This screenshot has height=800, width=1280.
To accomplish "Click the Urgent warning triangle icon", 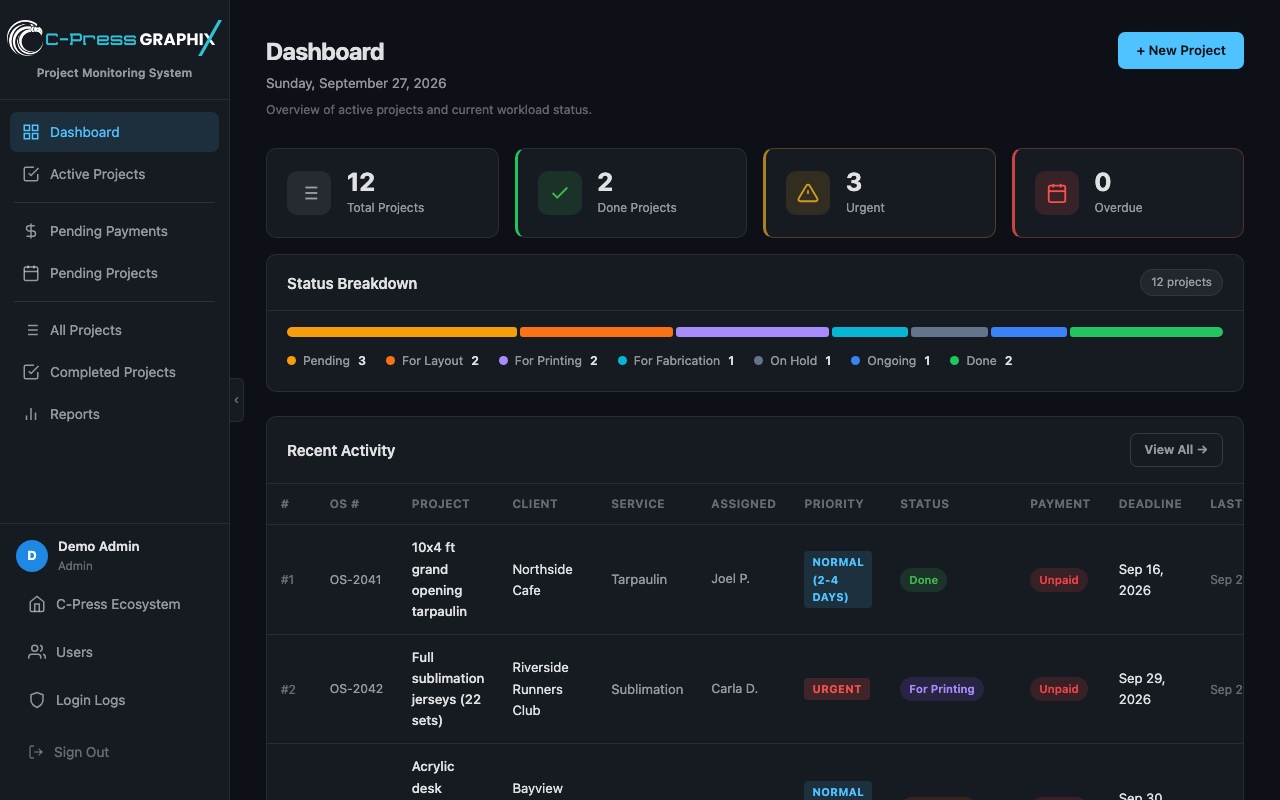I will (x=808, y=193).
